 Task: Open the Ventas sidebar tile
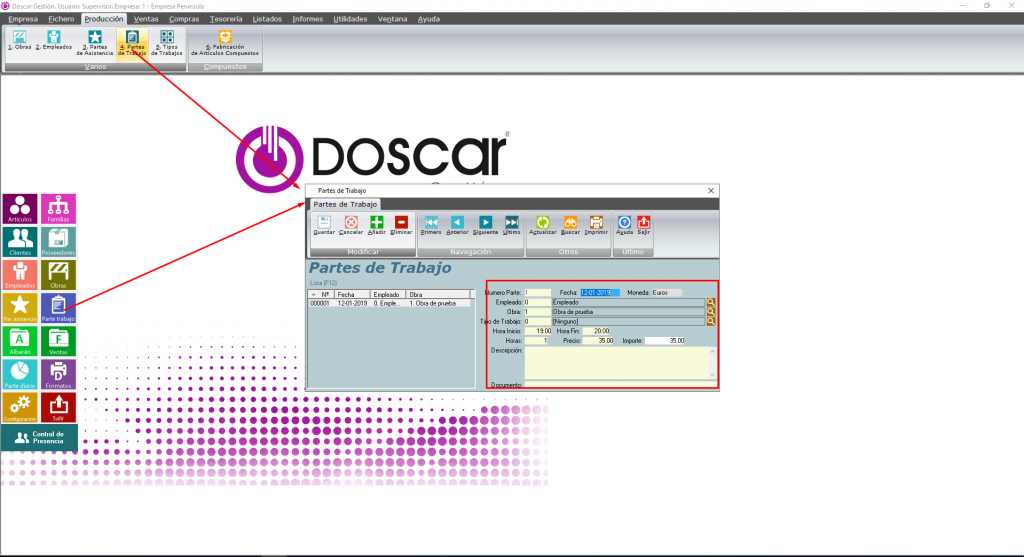(58, 342)
